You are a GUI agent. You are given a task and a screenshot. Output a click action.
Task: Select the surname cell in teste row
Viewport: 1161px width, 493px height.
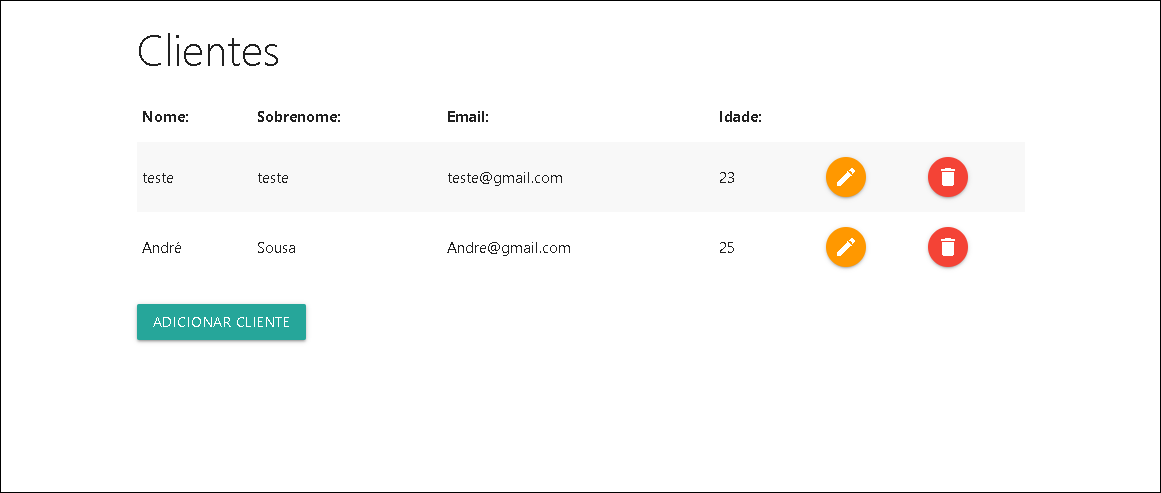click(x=272, y=178)
